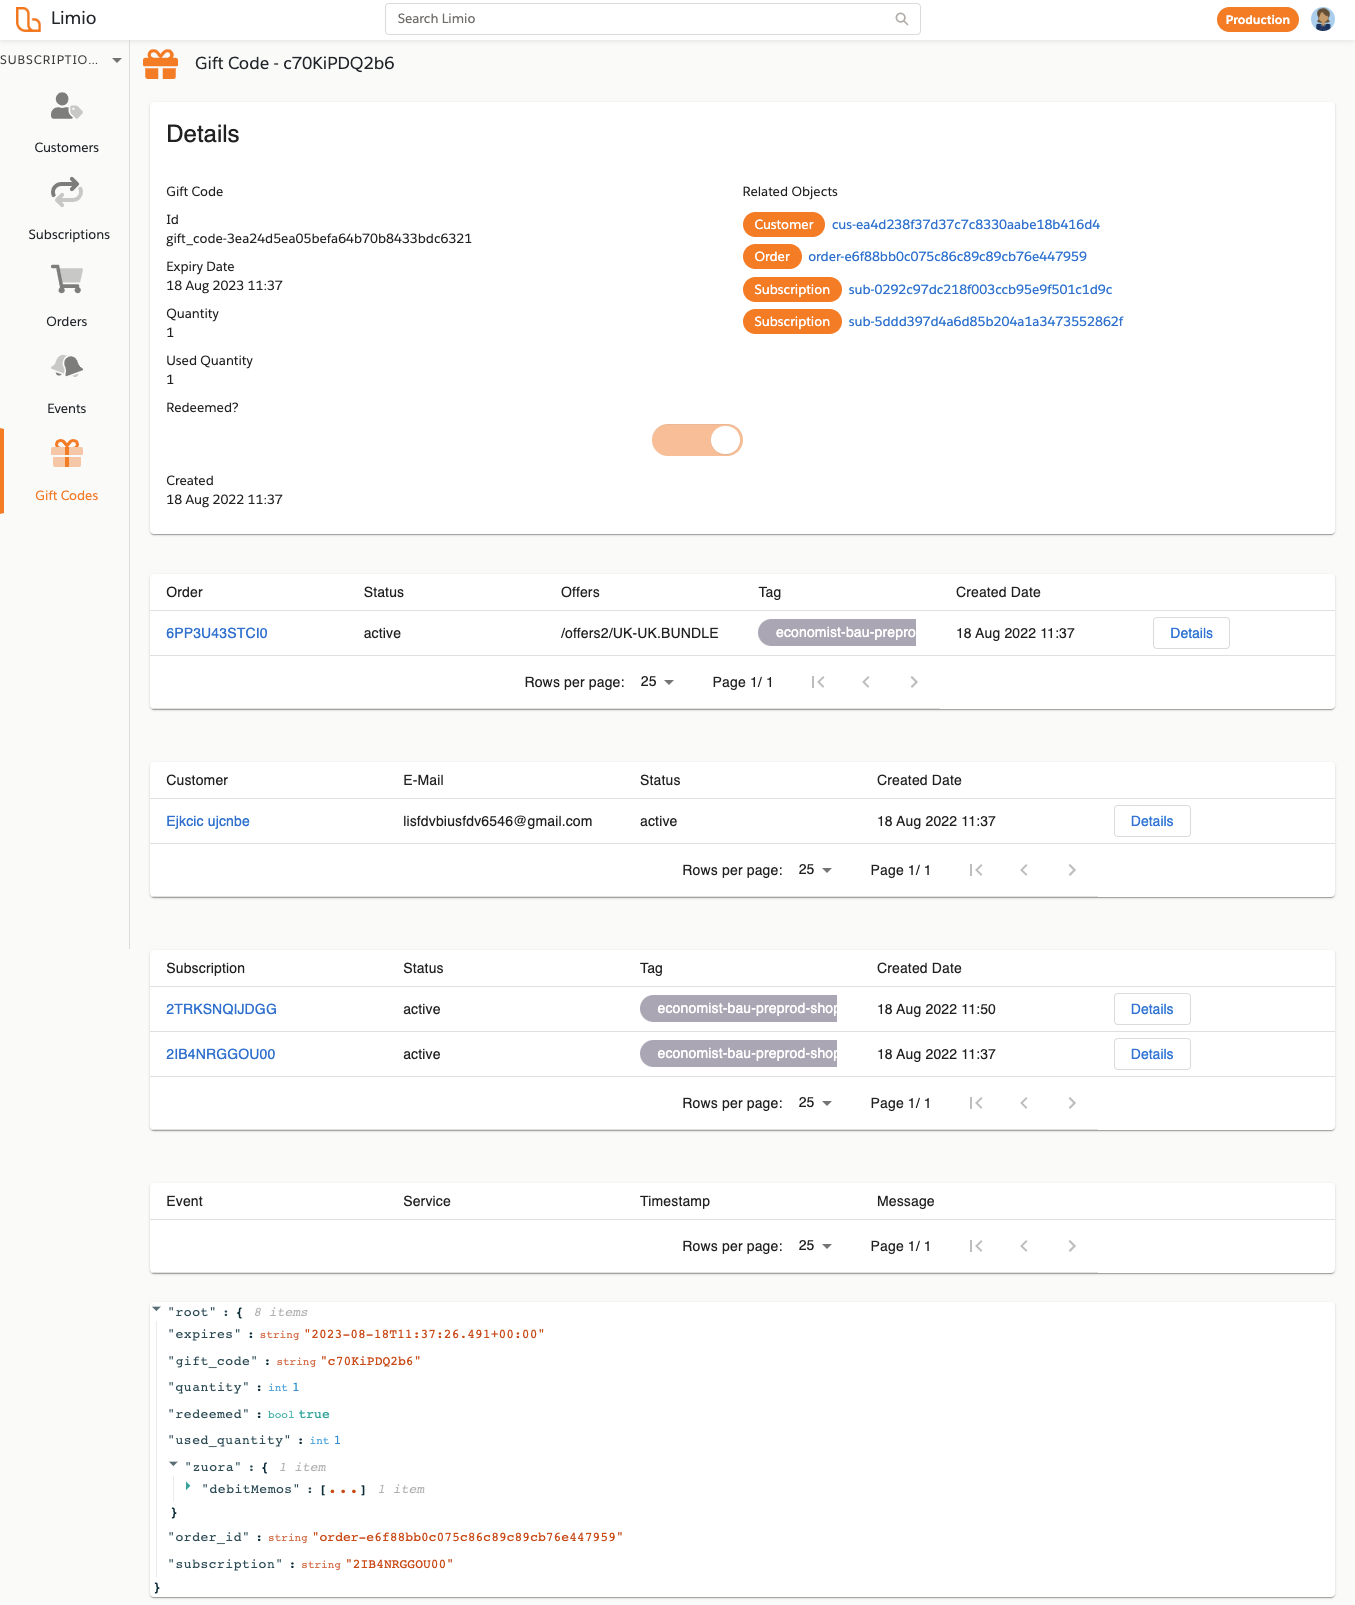Click the Limio logo icon
The height and width of the screenshot is (1605, 1355).
[28, 19]
